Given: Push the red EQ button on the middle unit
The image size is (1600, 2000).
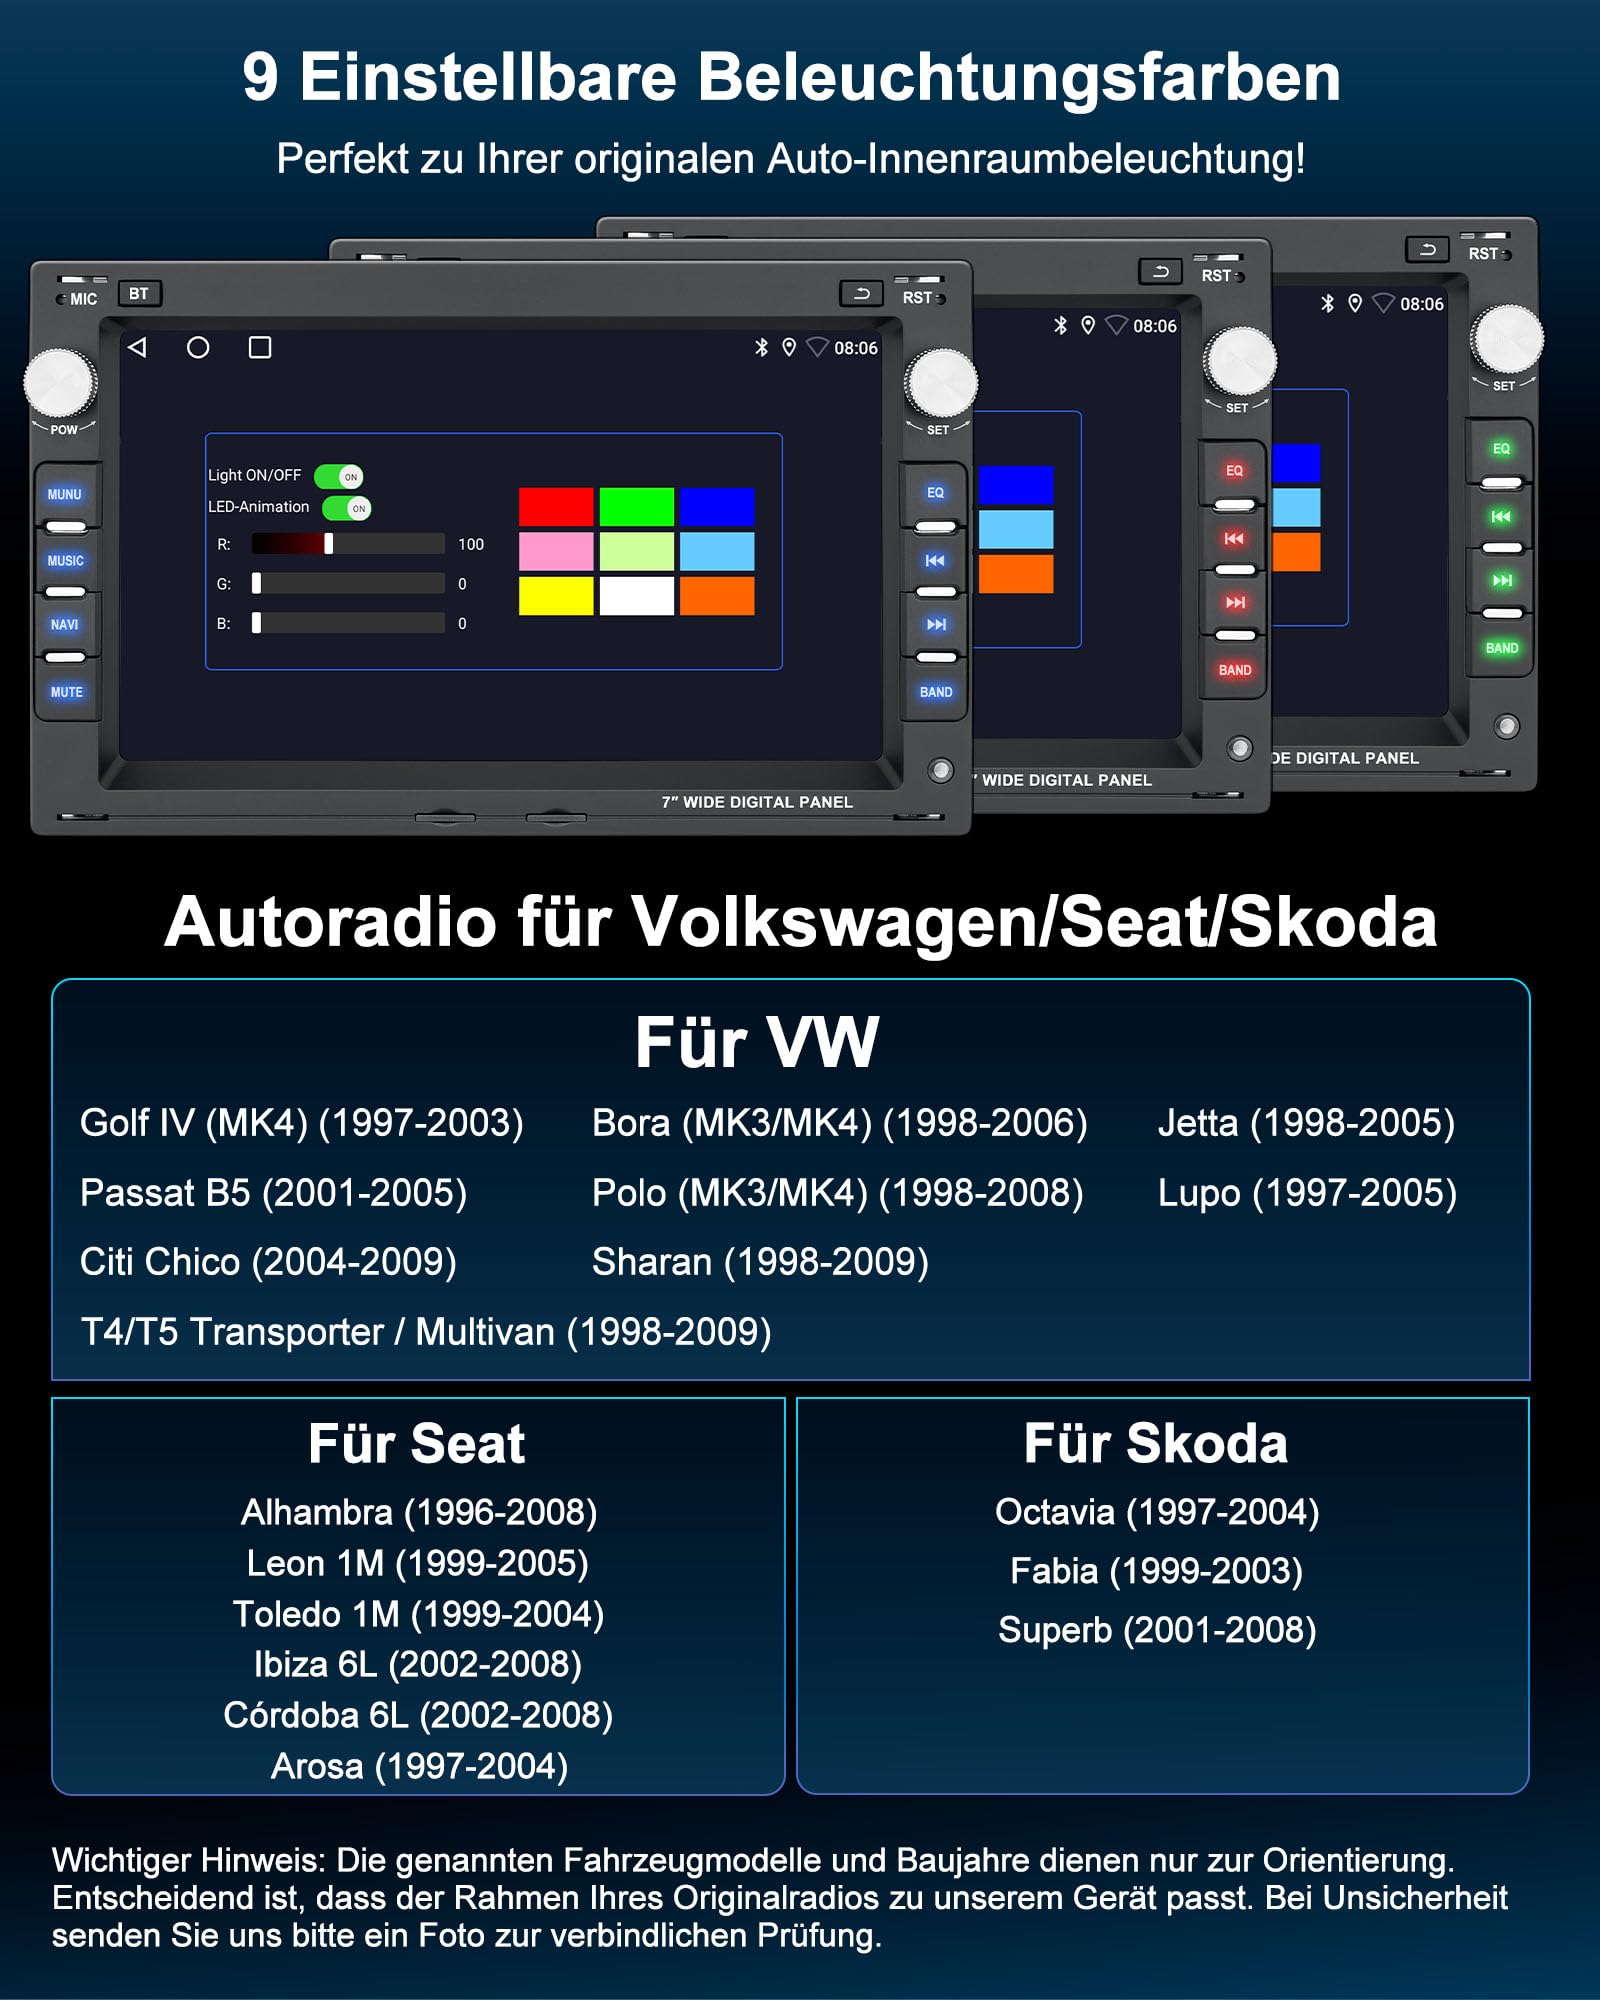Looking at the screenshot, I should pos(1234,470).
